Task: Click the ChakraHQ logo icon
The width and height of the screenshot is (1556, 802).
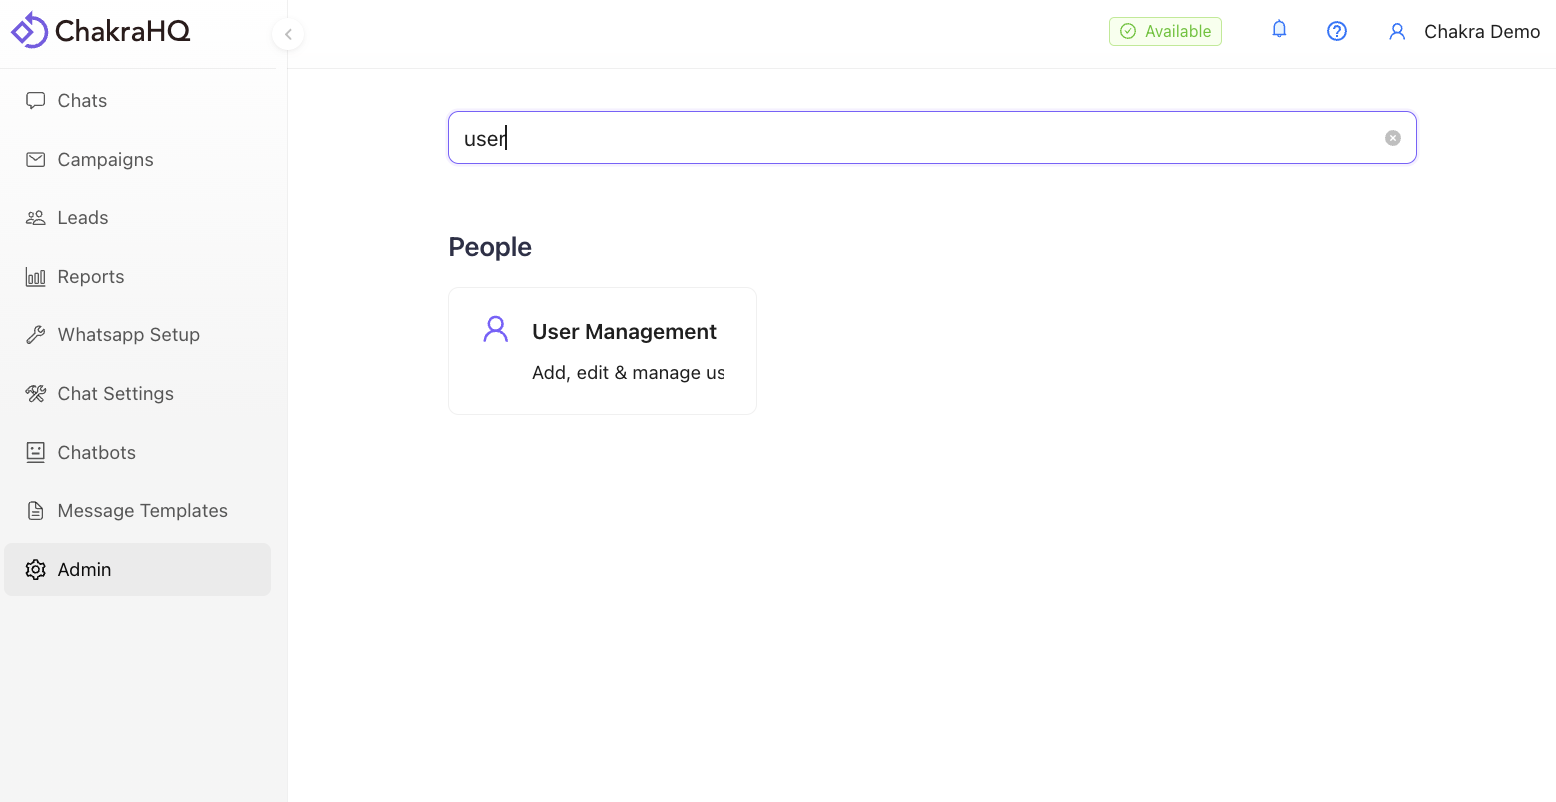Action: pyautogui.click(x=29, y=30)
